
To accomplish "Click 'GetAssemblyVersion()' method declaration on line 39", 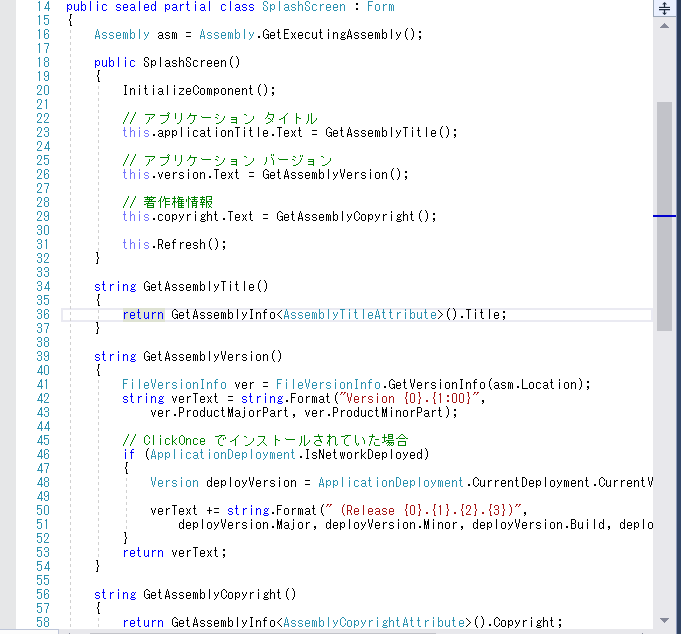I will click(213, 357).
